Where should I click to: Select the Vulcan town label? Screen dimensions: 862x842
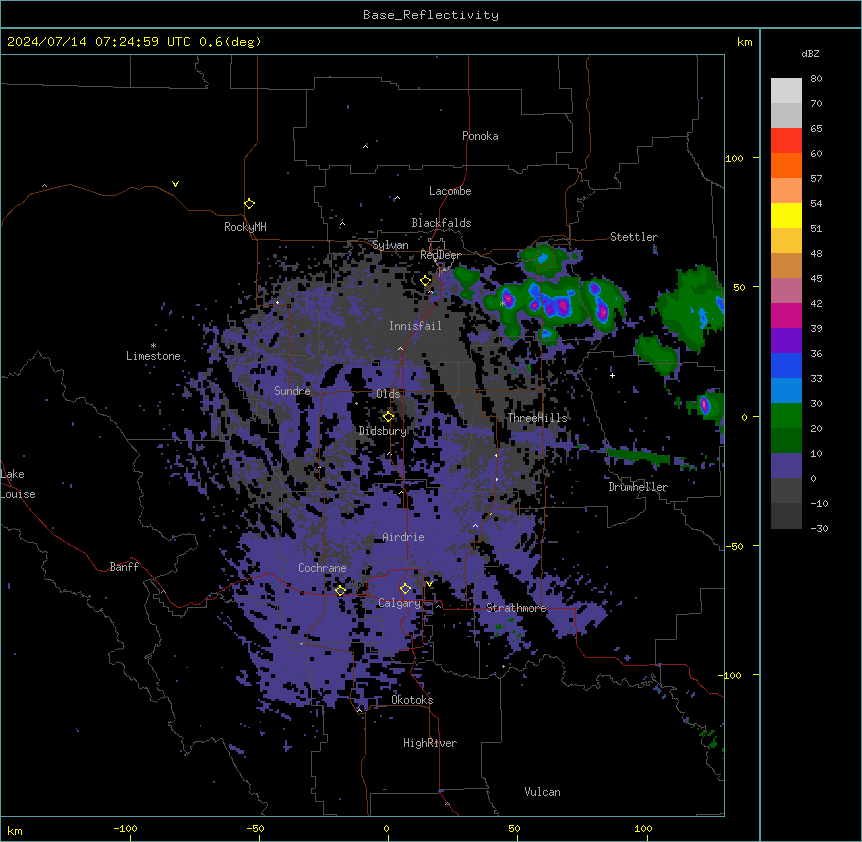click(x=542, y=792)
